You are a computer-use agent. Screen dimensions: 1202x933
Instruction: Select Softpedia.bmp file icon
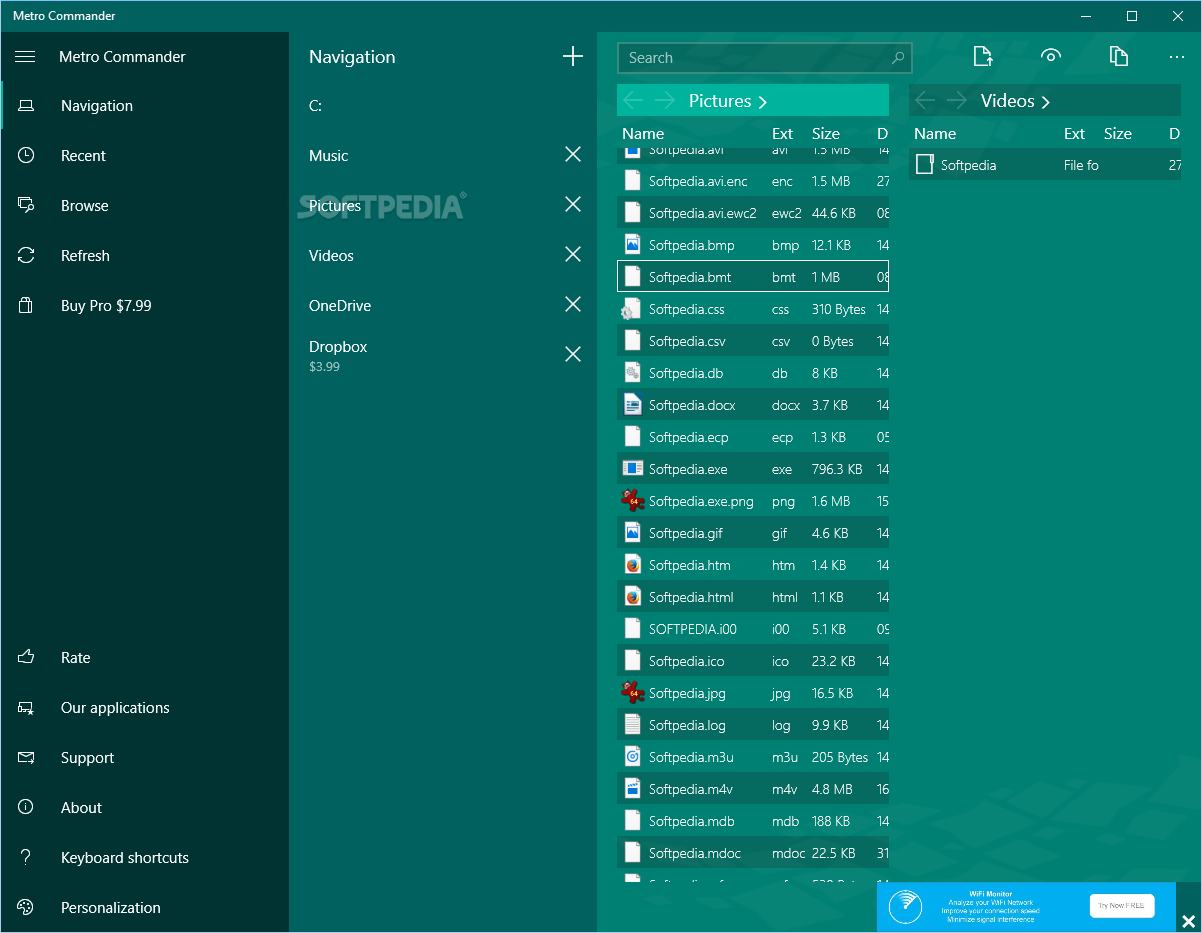coord(632,244)
